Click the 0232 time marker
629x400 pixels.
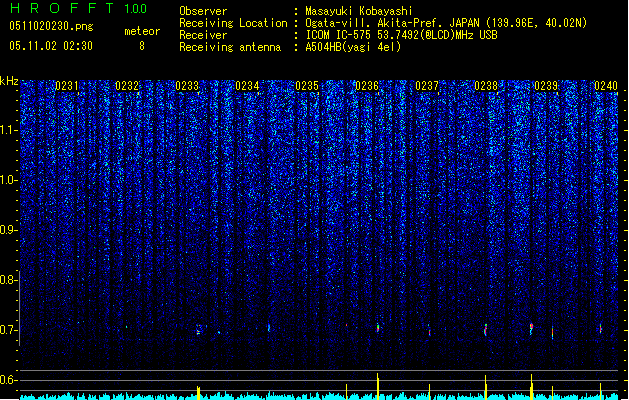(x=127, y=86)
